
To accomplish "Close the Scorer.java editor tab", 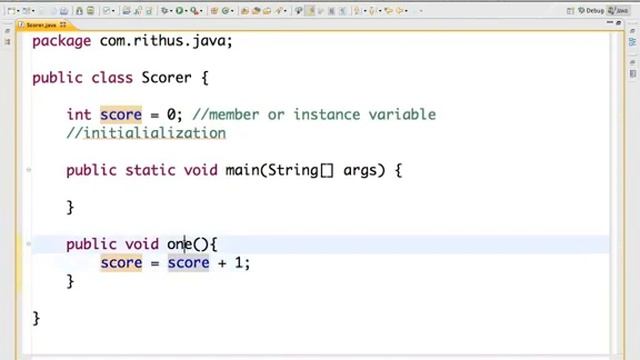I will coord(63,25).
